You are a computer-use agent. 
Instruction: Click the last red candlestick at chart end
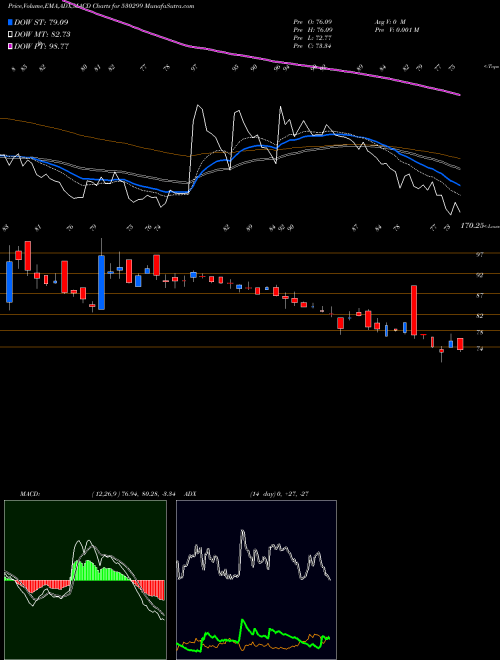tap(460, 344)
